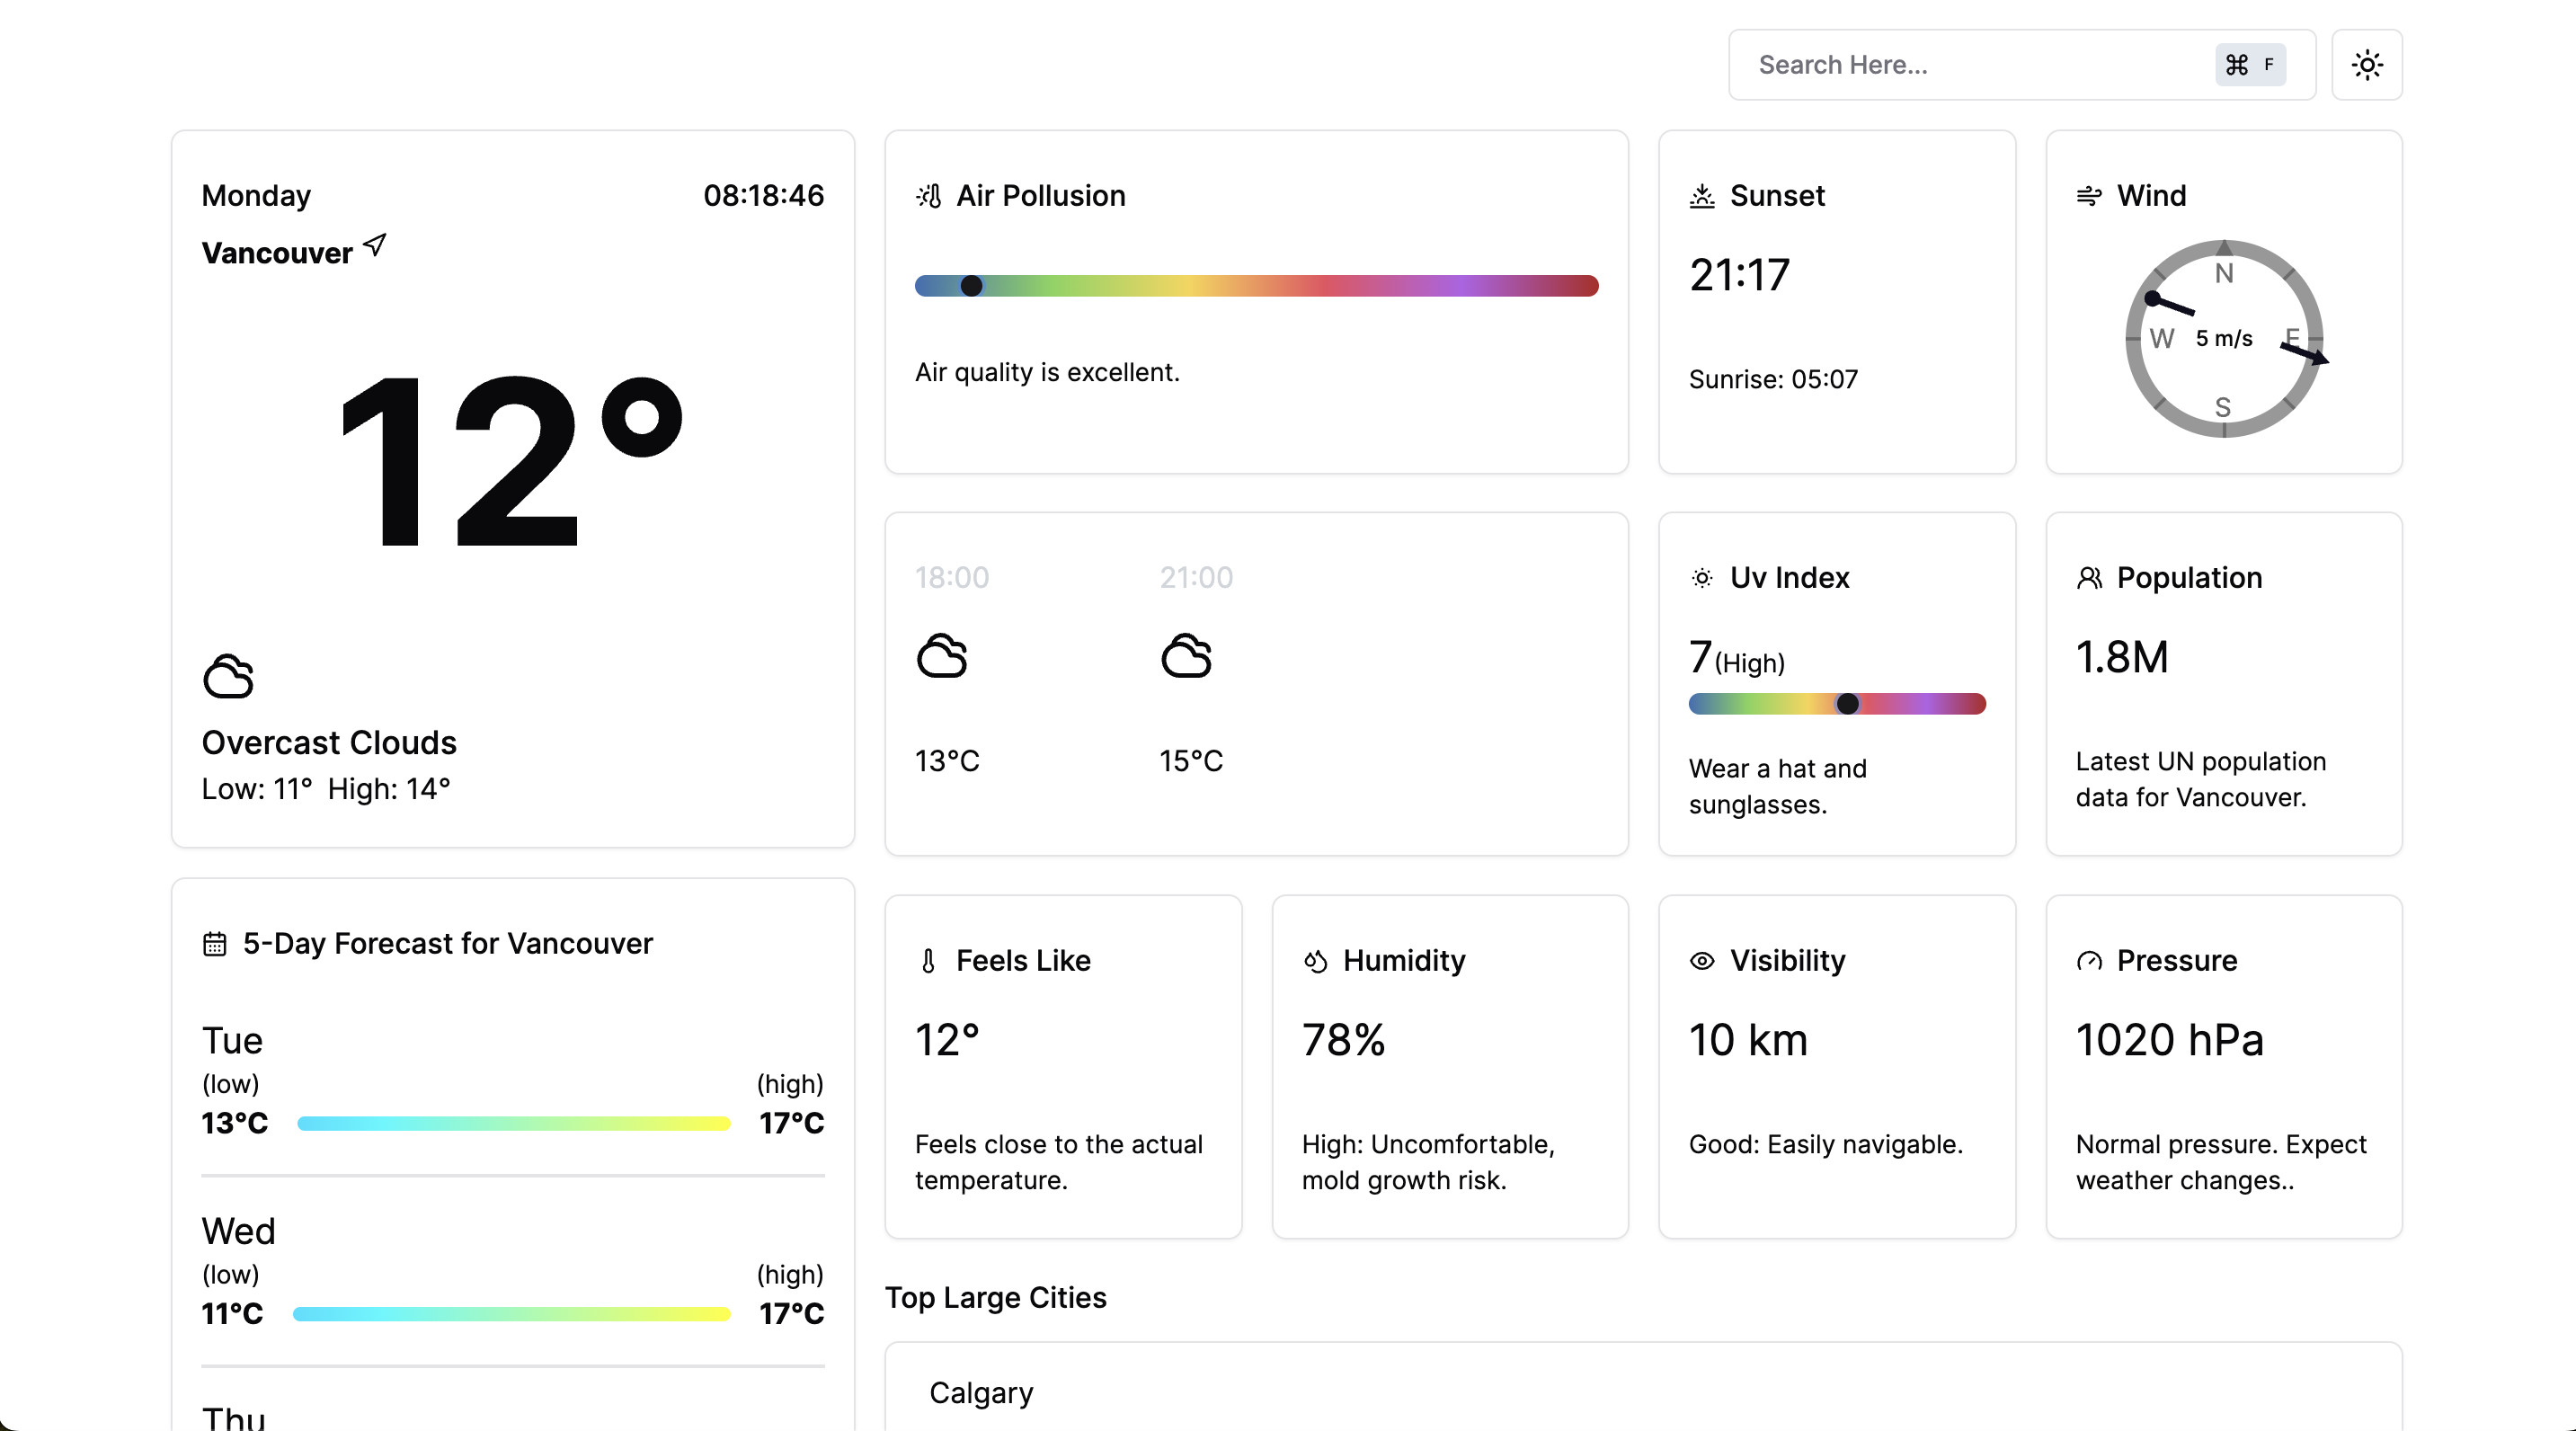This screenshot has width=2576, height=1431.
Task: Click the Wind icon
Action: pos(2088,196)
